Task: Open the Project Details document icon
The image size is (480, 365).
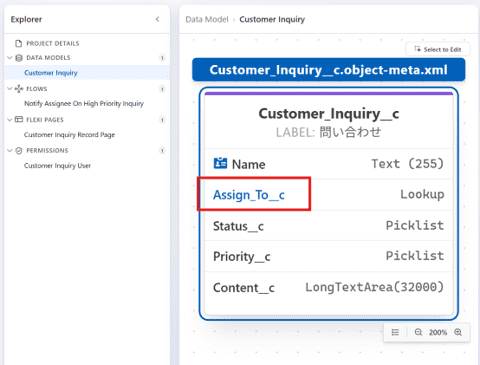Action: (x=19, y=43)
